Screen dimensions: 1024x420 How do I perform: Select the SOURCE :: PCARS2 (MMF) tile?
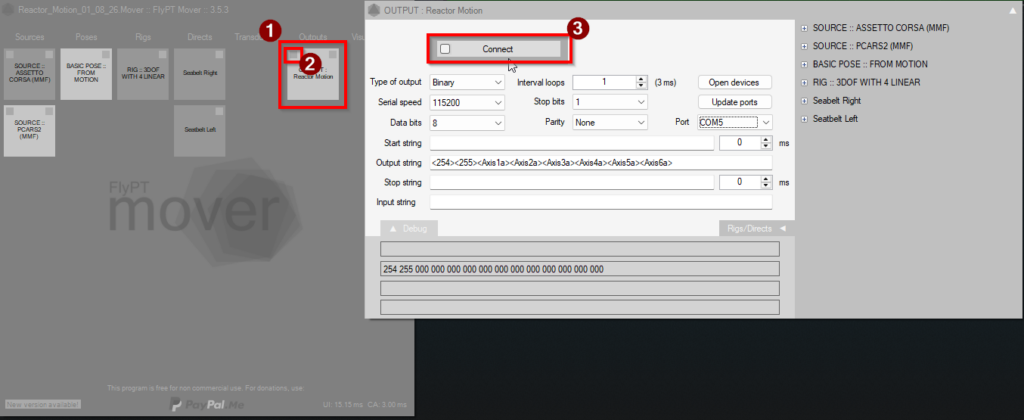click(29, 131)
